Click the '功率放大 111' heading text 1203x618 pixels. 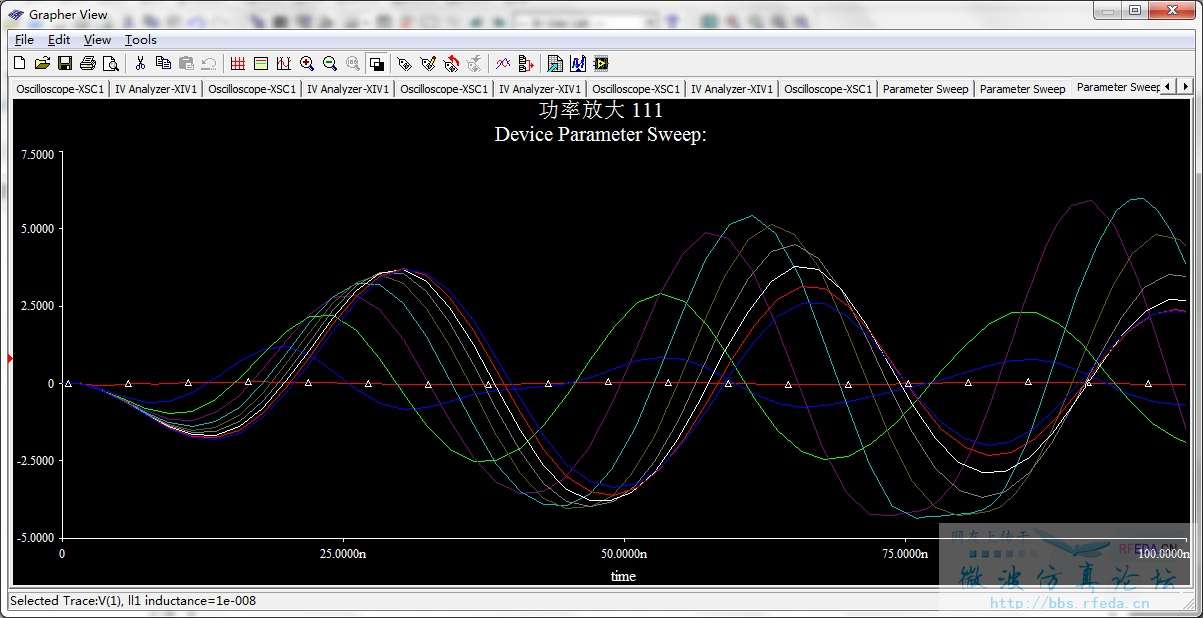click(600, 110)
